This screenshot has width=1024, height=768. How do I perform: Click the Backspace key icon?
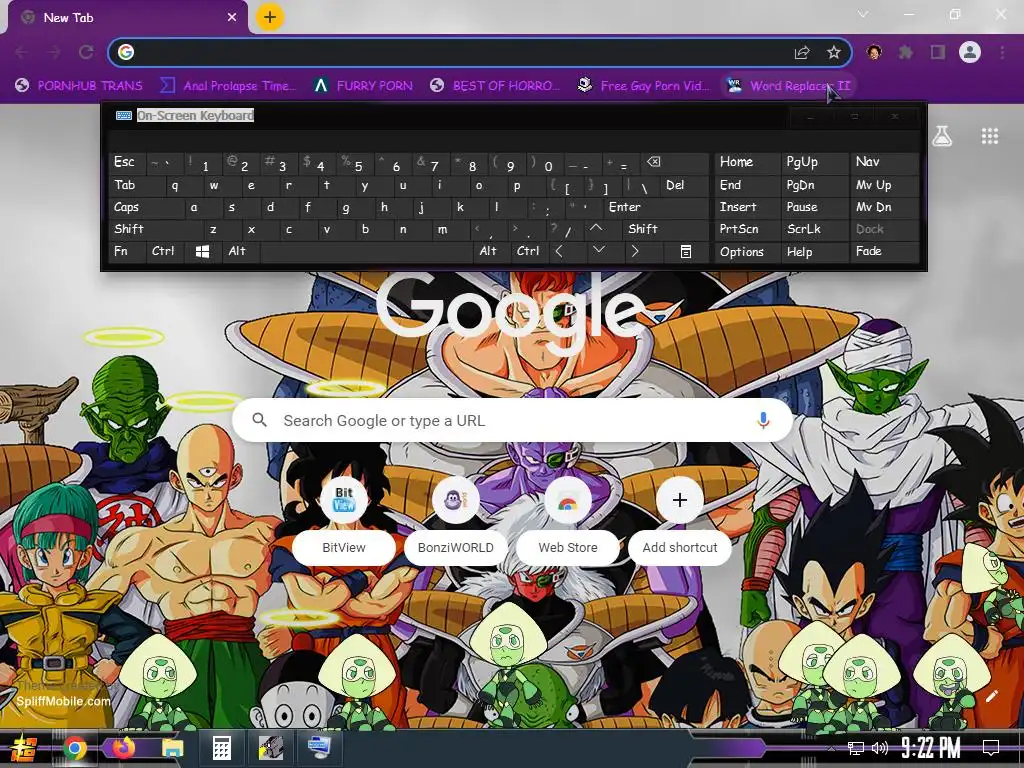[675, 163]
